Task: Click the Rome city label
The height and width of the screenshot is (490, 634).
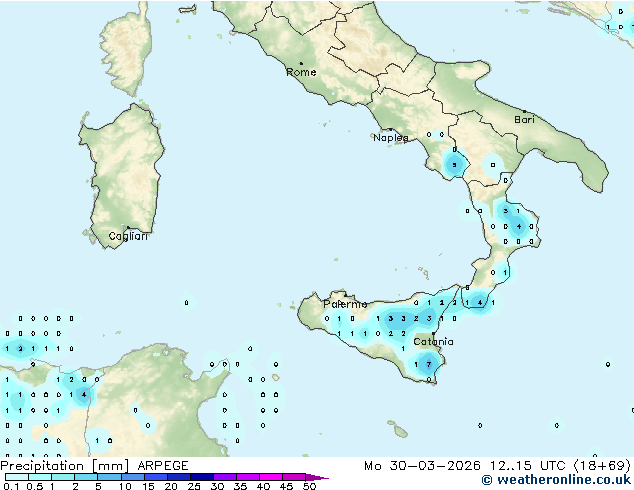Action: (x=301, y=72)
